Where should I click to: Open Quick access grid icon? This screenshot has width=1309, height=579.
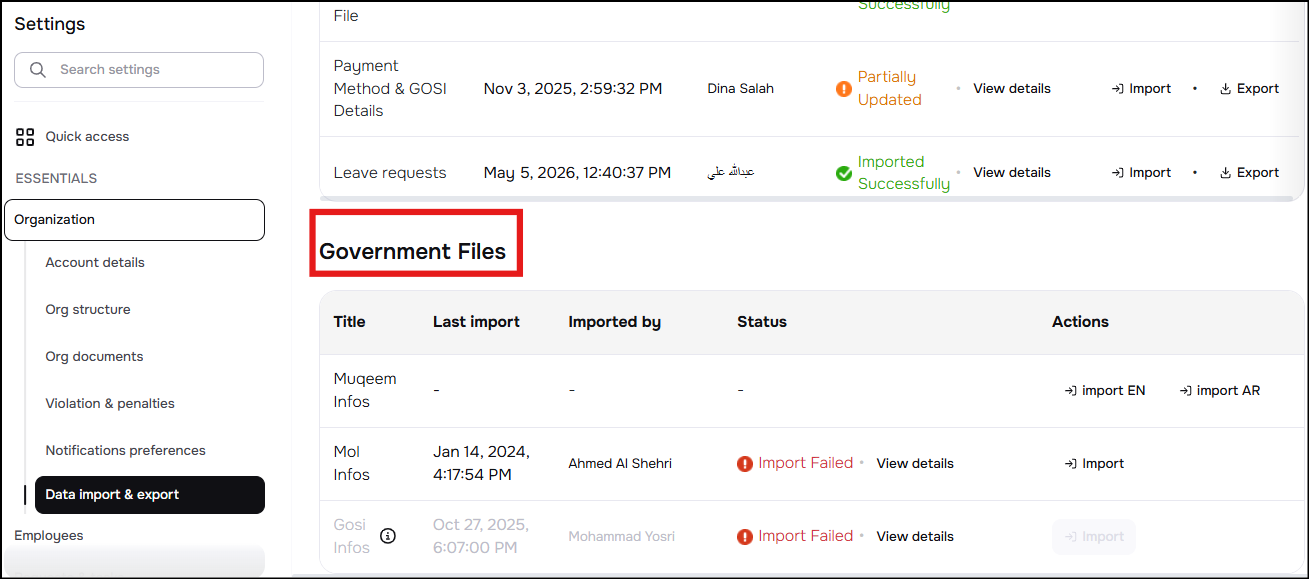click(x=25, y=137)
